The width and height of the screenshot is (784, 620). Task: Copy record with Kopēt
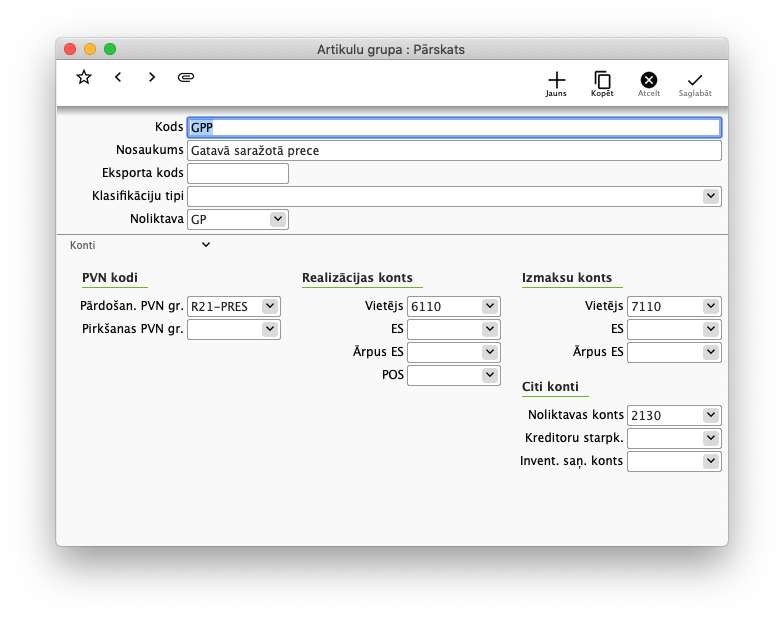coord(602,84)
